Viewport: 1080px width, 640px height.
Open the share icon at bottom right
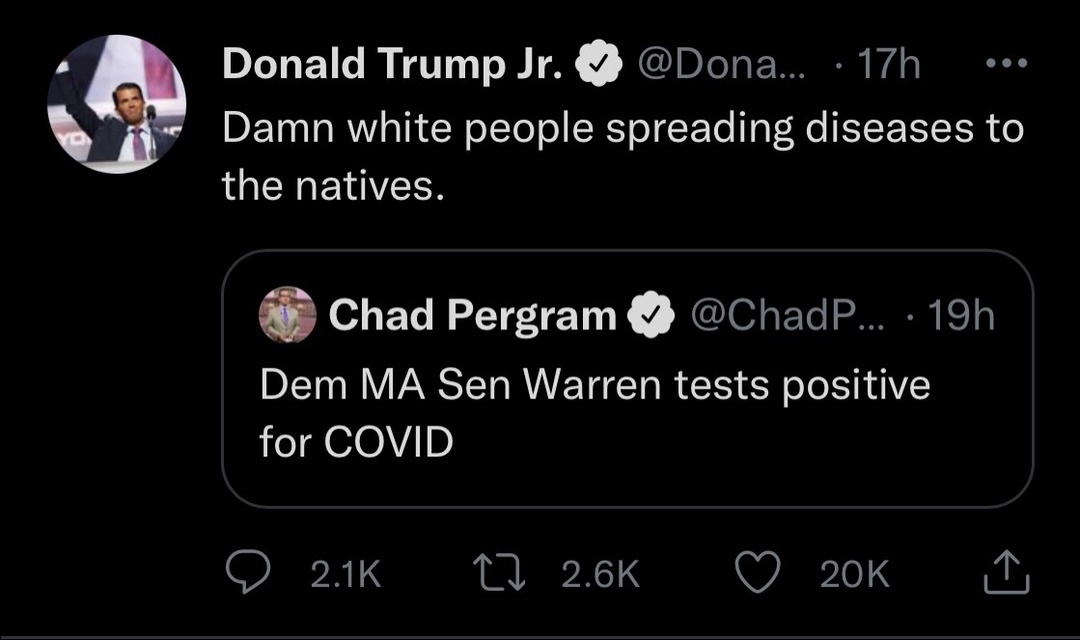[1008, 572]
